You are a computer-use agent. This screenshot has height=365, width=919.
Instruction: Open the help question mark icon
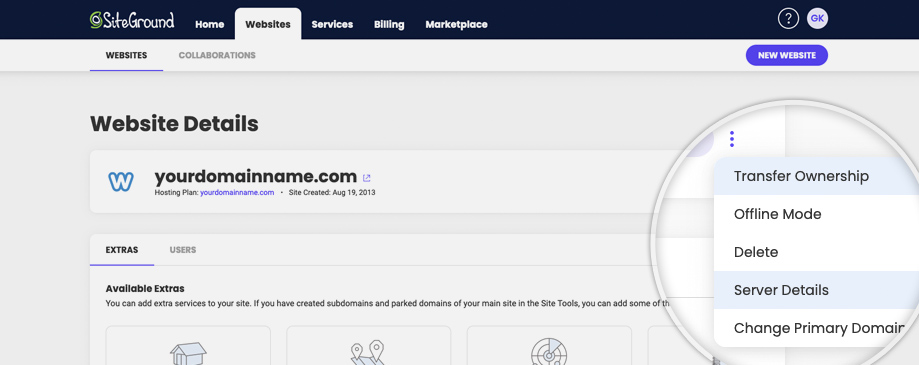[x=788, y=19]
